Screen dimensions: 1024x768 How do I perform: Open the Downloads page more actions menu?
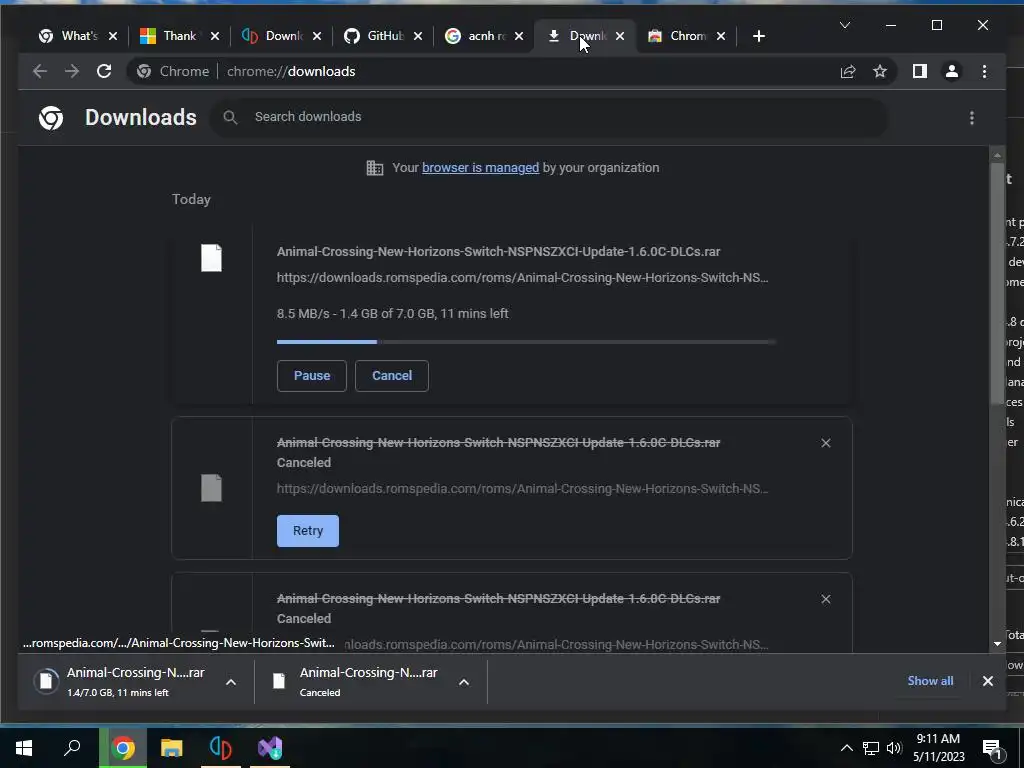click(x=972, y=118)
